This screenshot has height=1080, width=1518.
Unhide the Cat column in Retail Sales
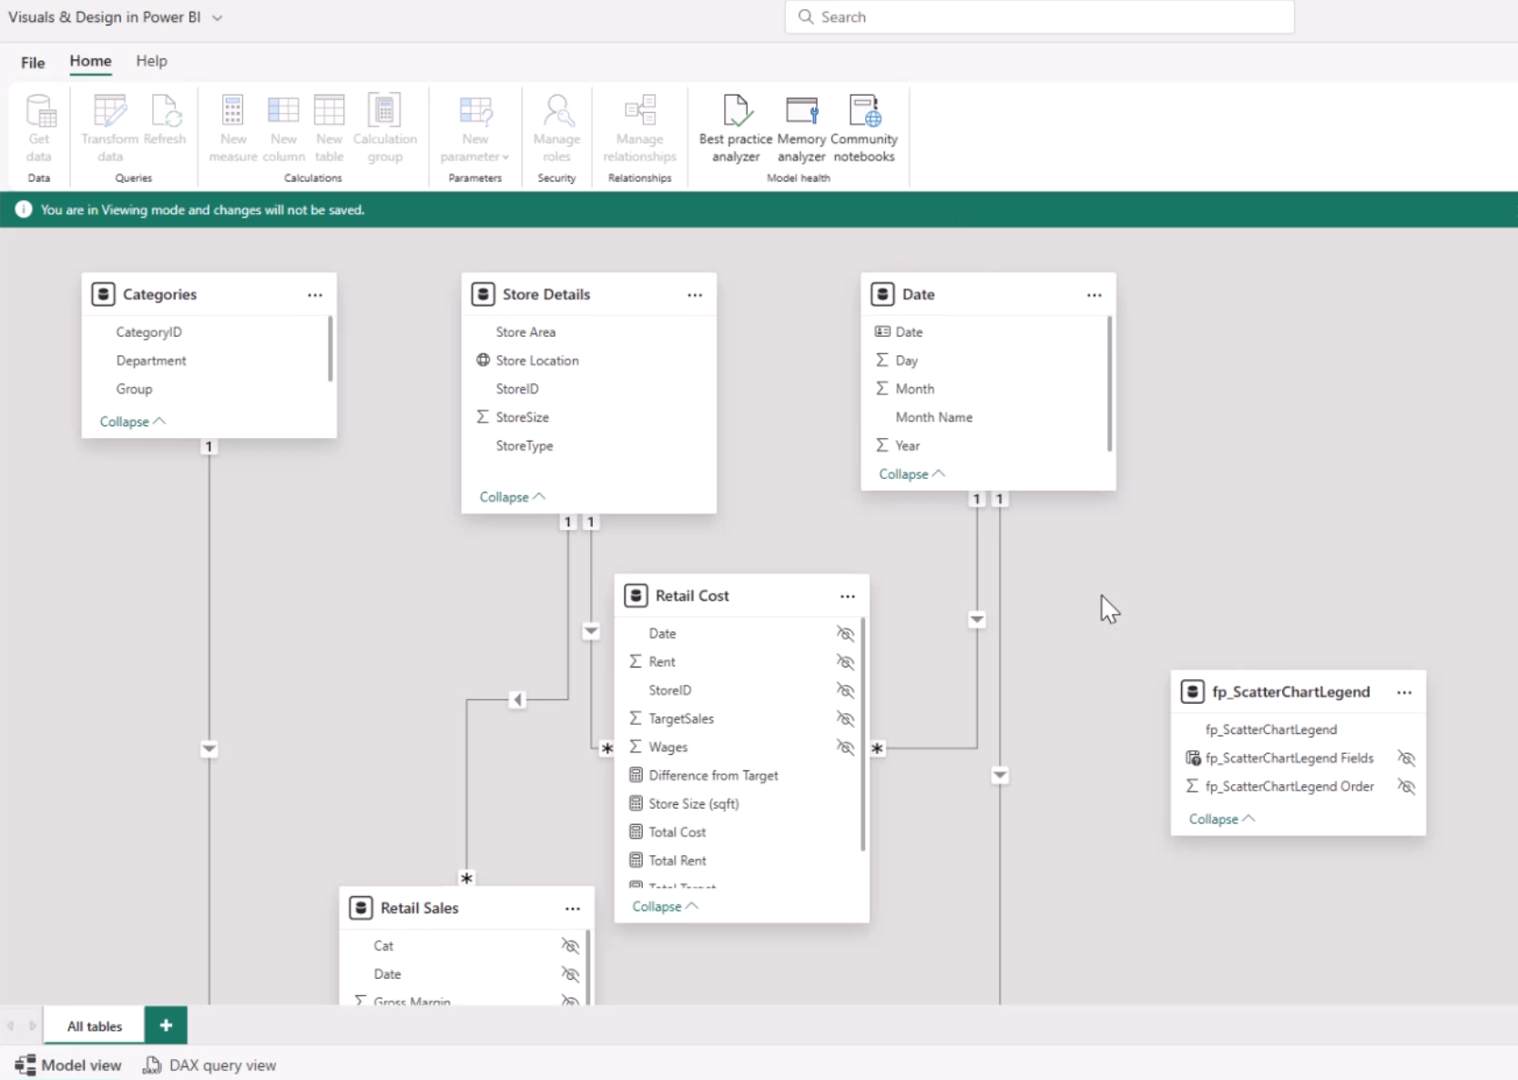coord(570,946)
